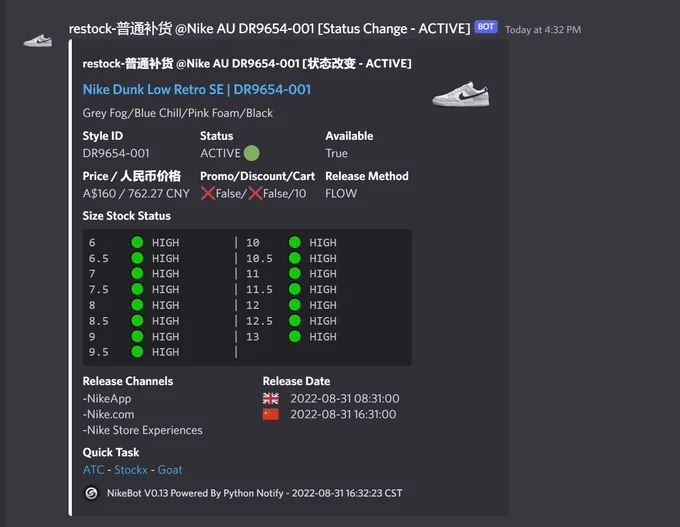Click the green dot for size 8
The width and height of the screenshot is (680, 527).
click(137, 305)
